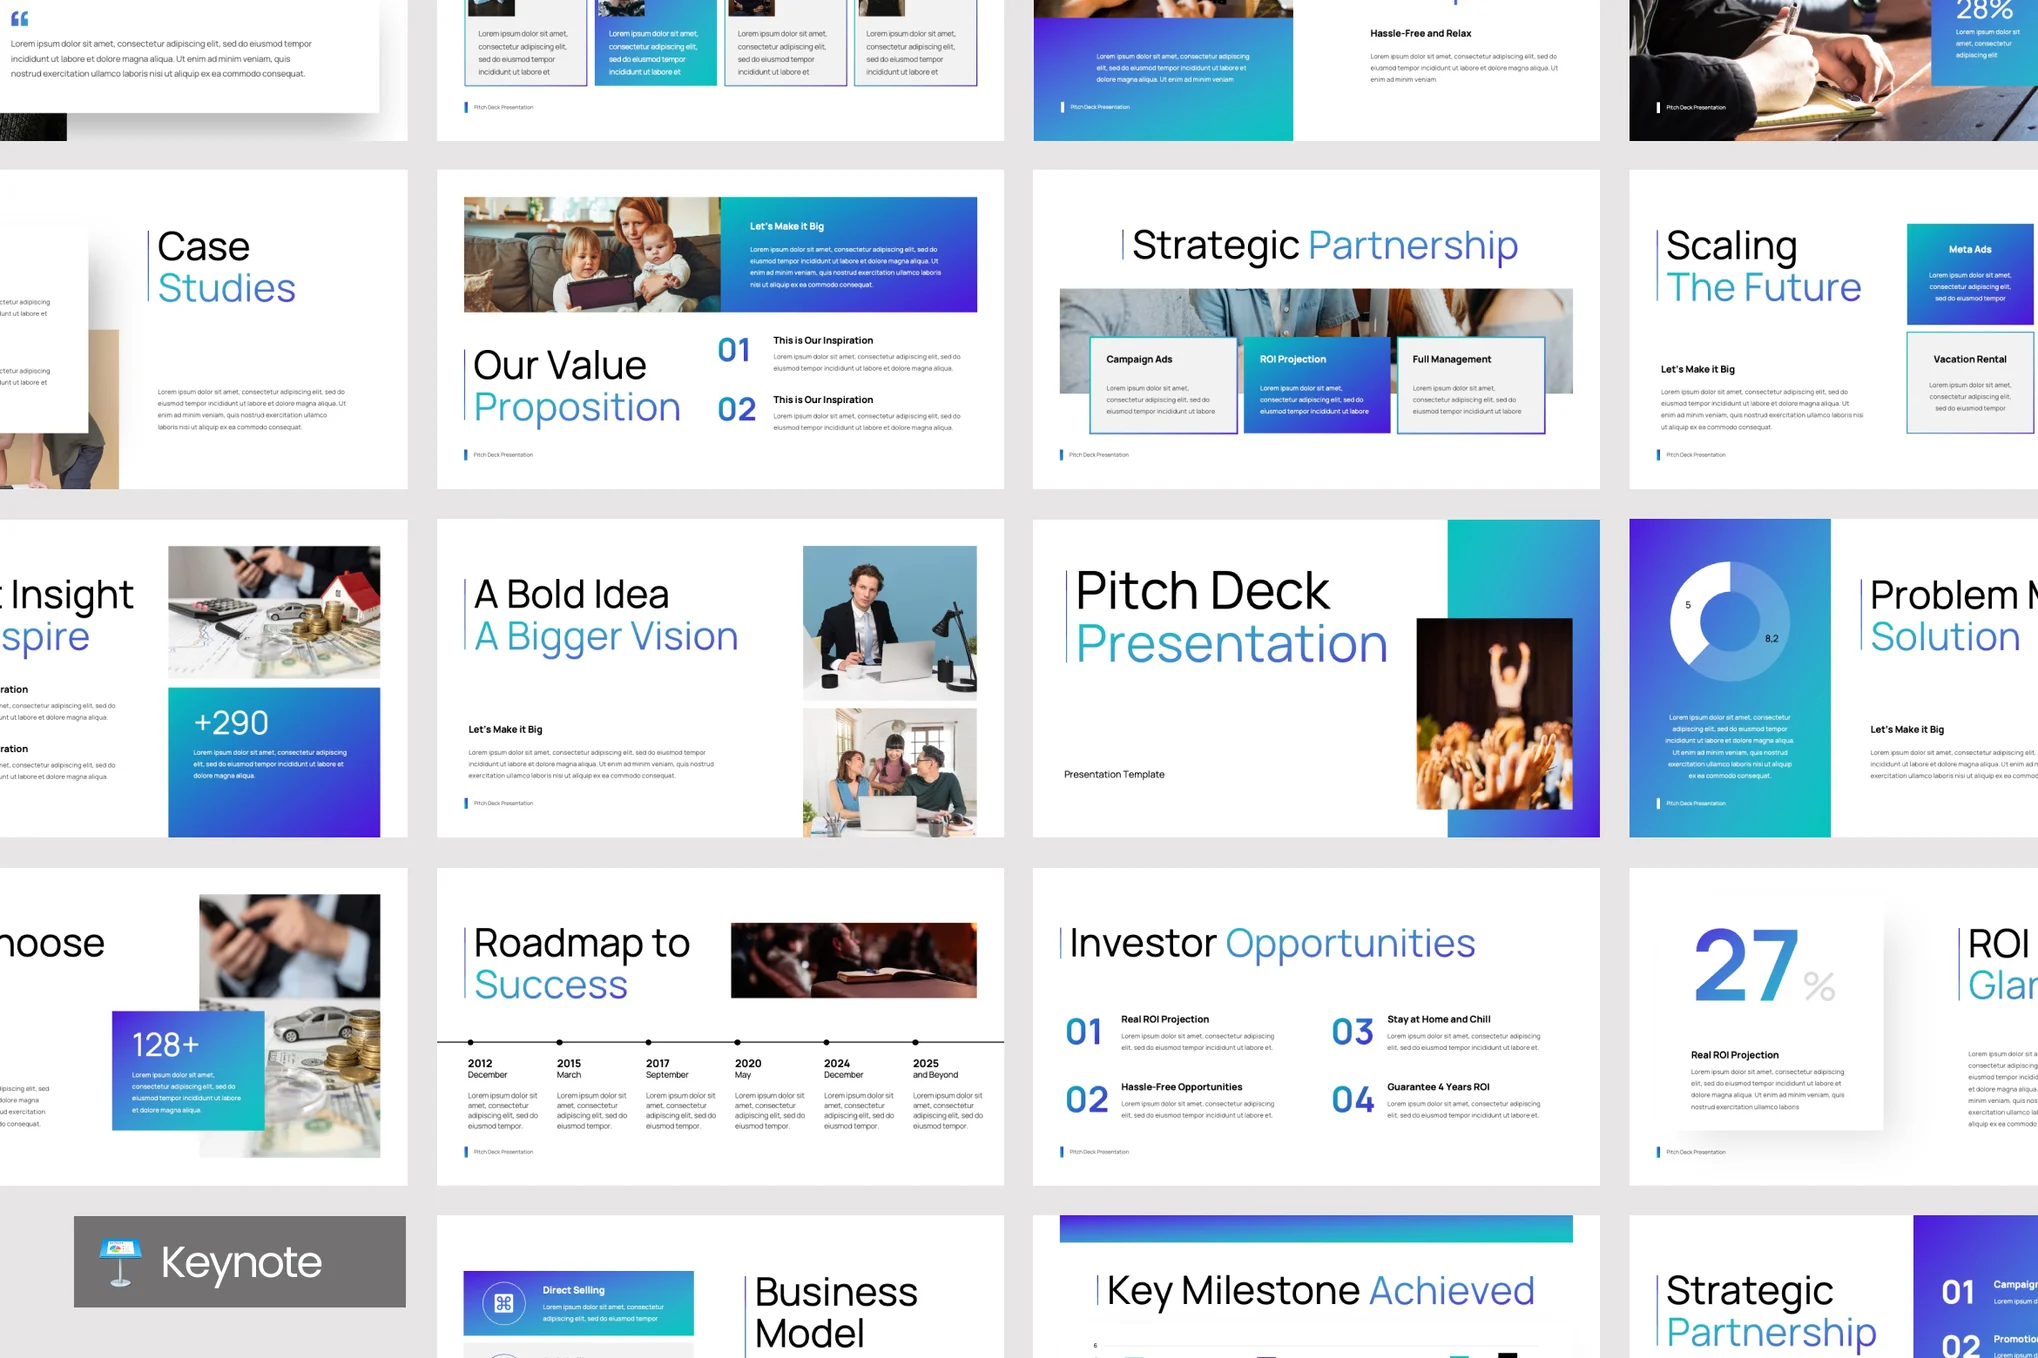Click the blue quotation mark icon

click(20, 18)
